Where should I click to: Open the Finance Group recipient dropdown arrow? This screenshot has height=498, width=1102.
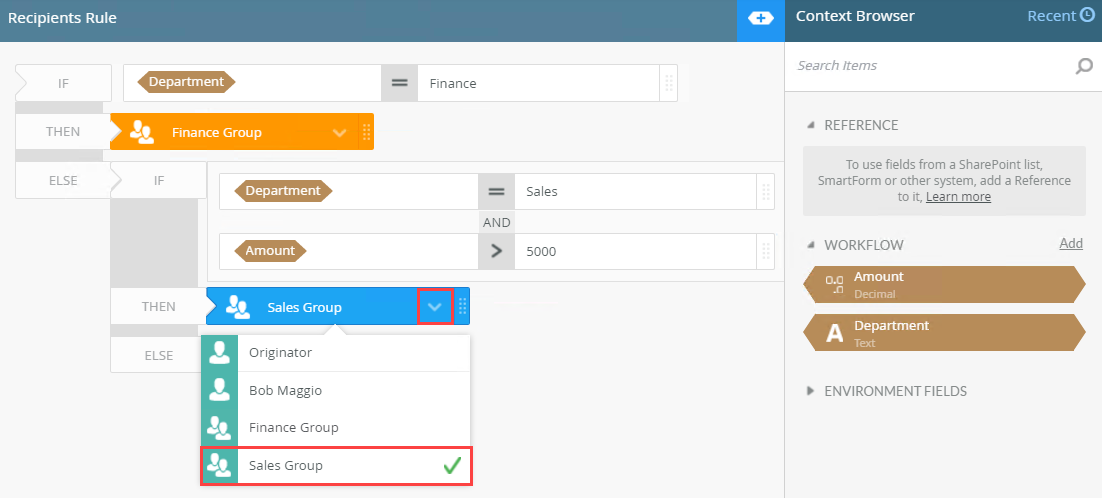[339, 132]
